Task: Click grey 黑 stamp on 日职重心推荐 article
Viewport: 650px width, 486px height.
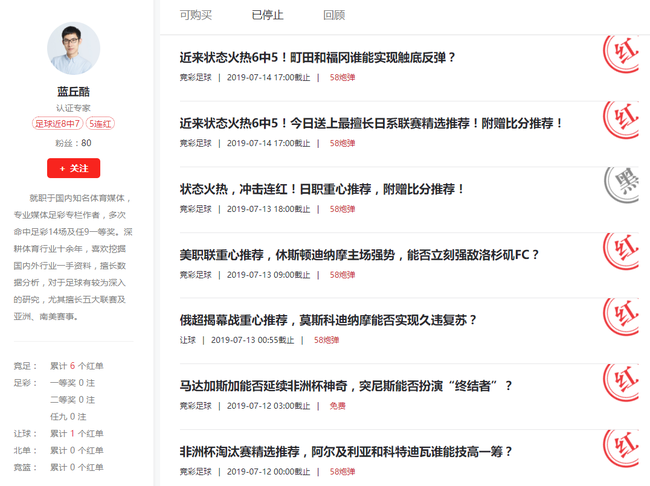Action: tap(621, 185)
